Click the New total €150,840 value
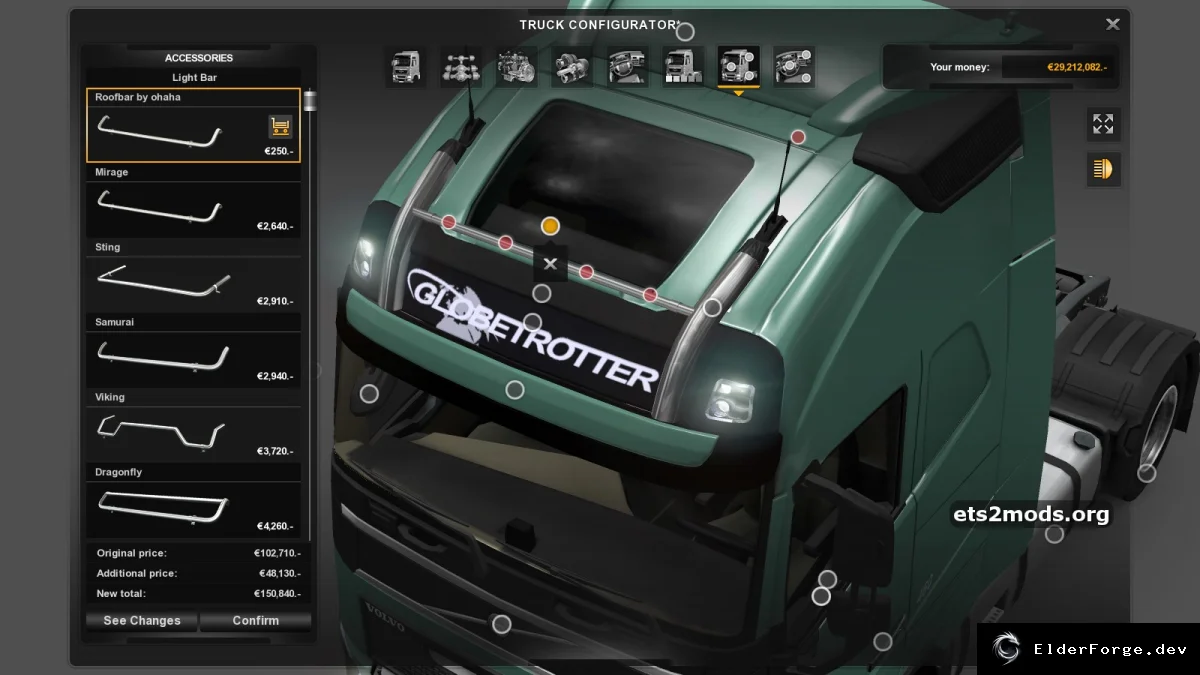Screen dimensions: 1200x675 coord(277,594)
